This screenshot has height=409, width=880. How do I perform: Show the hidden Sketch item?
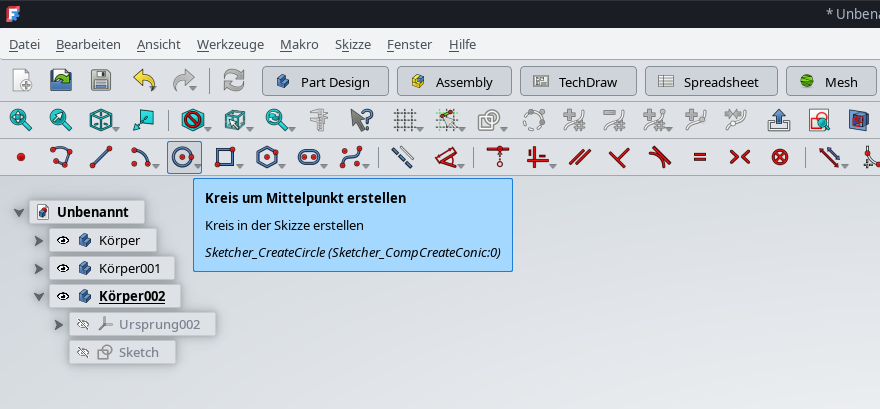83,352
